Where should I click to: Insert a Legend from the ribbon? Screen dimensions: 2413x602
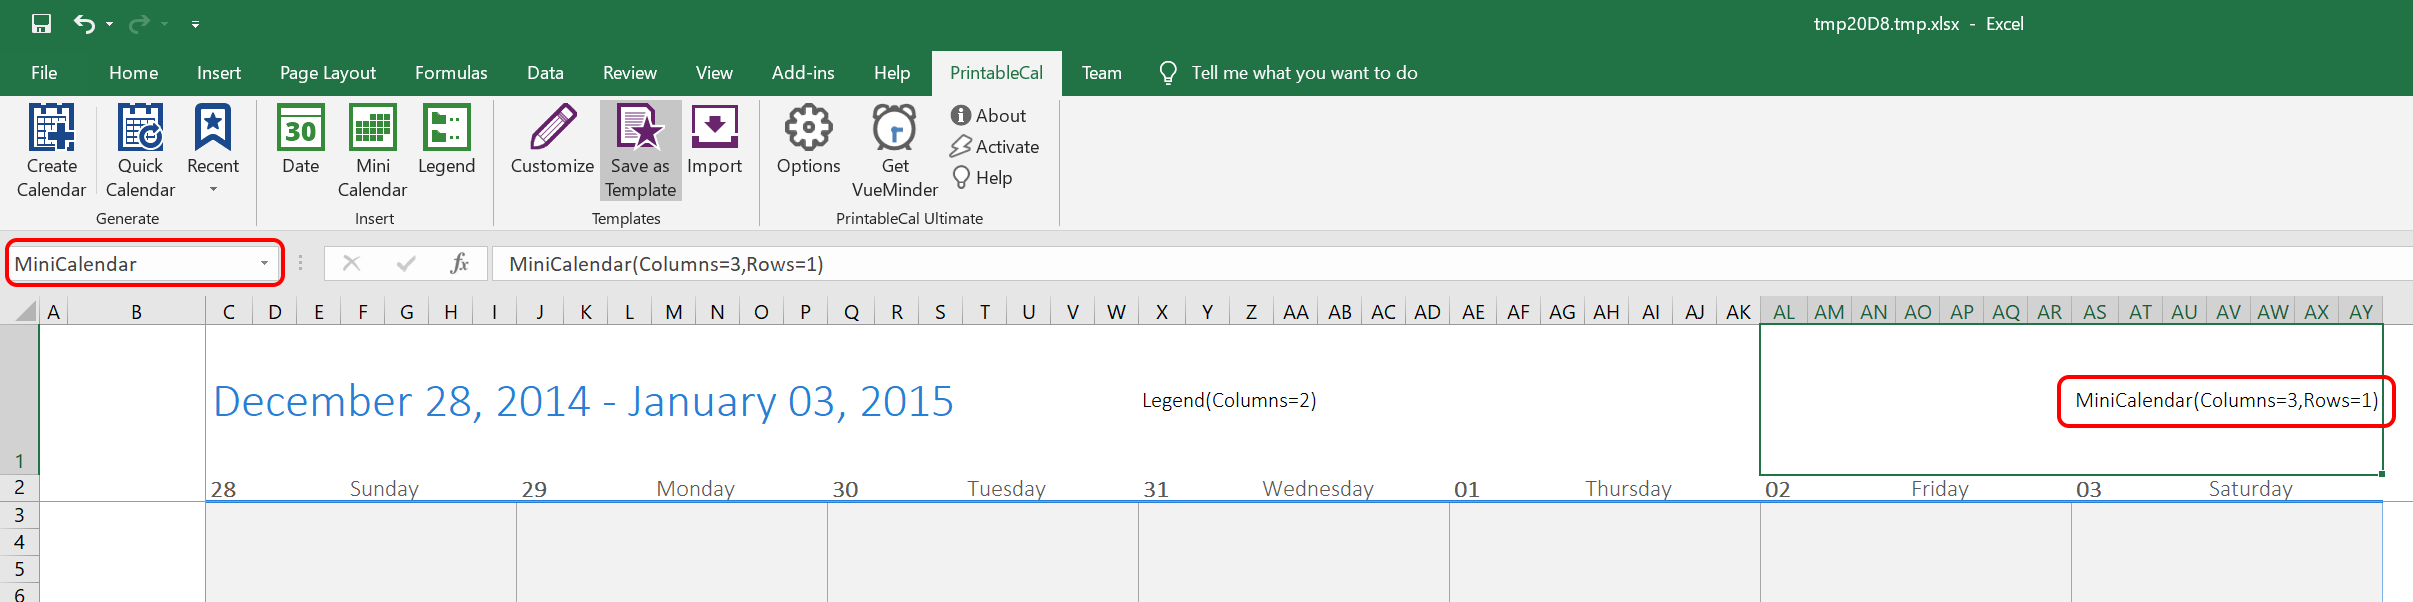tap(446, 129)
